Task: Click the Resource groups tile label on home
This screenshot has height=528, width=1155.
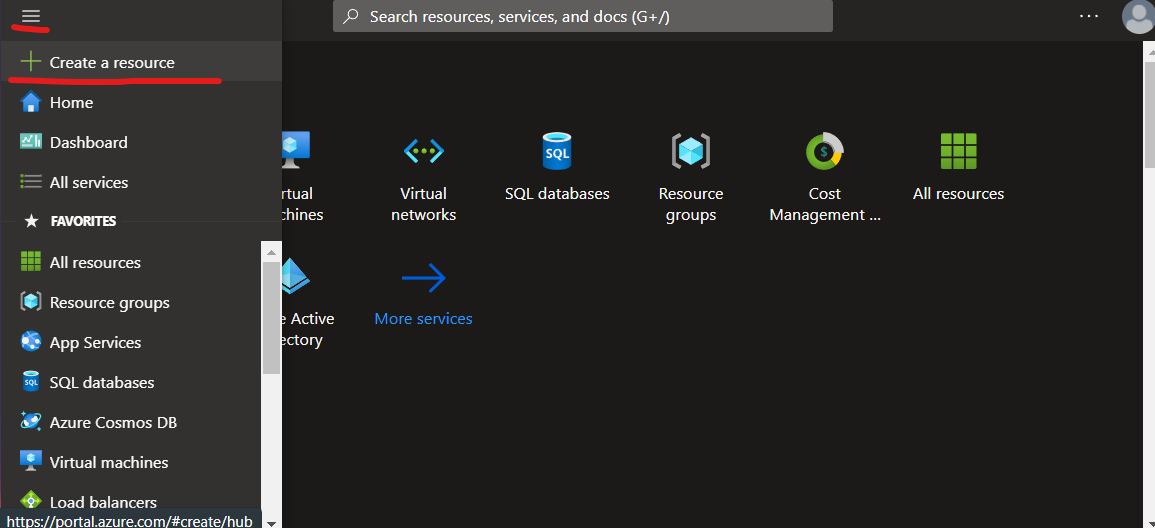Action: click(x=690, y=204)
